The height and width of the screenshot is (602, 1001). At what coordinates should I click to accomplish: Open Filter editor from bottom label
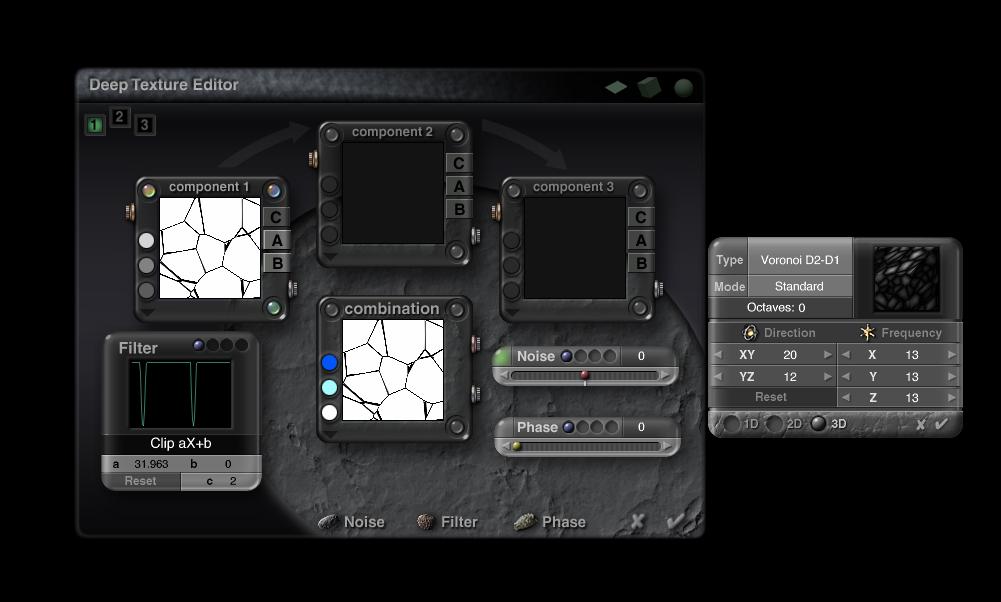tap(459, 522)
